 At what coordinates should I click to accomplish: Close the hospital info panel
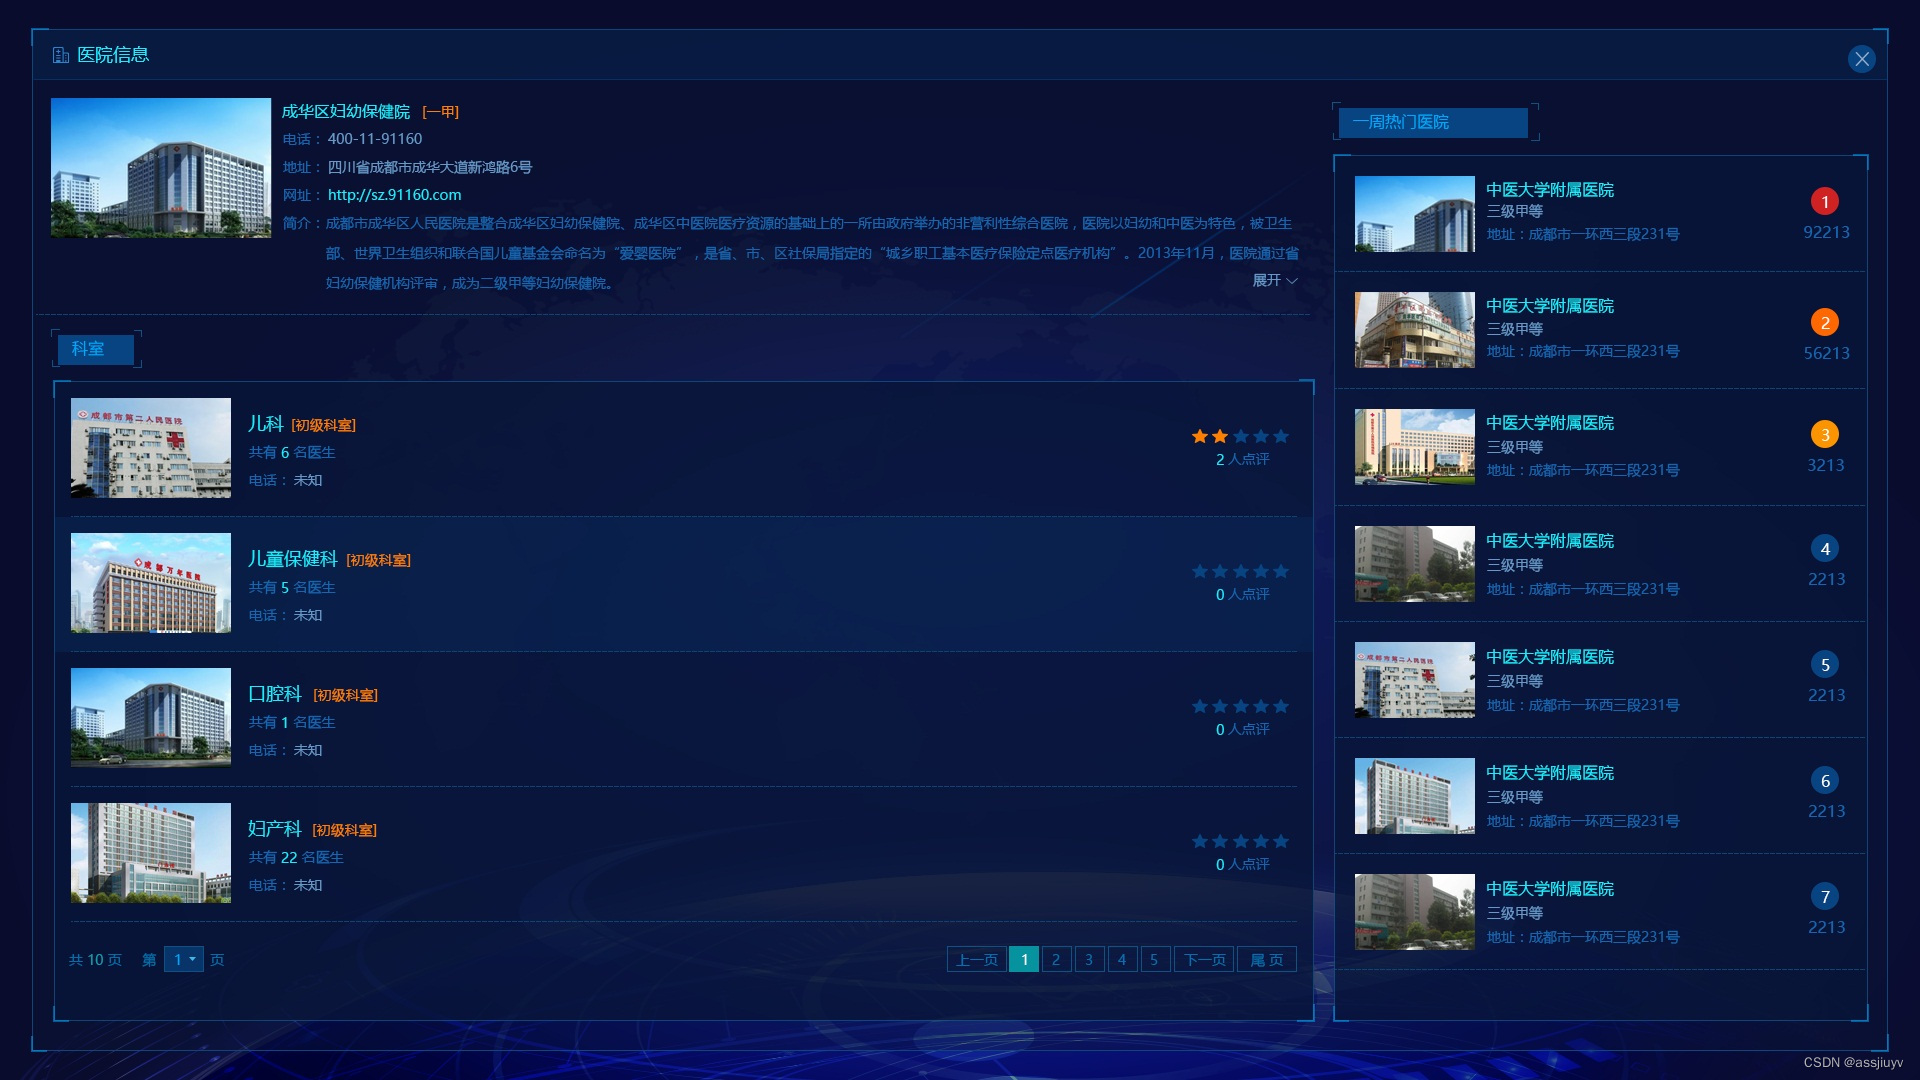click(1861, 59)
